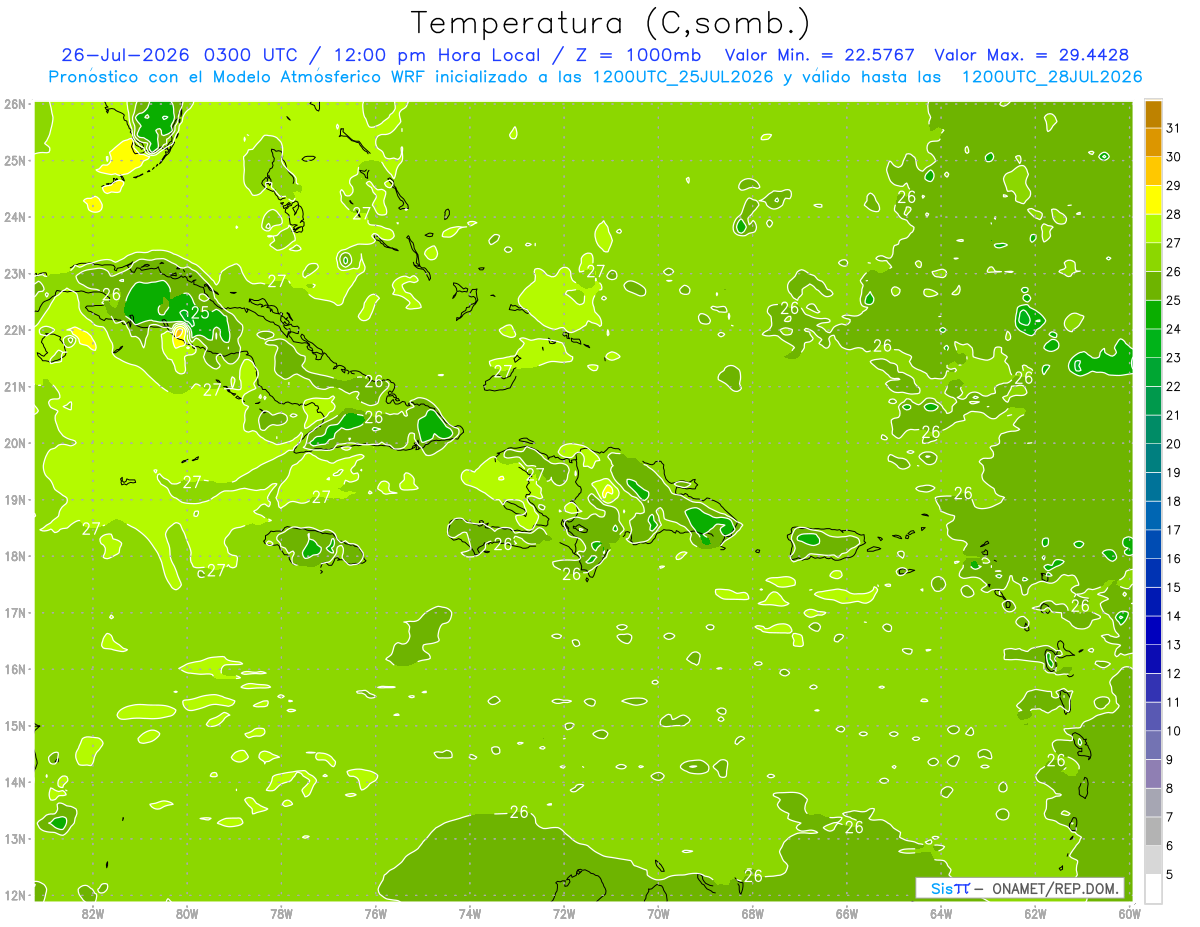The width and height of the screenshot is (1200, 927).
Task: Click the '80W' longitude axis label
Action: point(186,914)
